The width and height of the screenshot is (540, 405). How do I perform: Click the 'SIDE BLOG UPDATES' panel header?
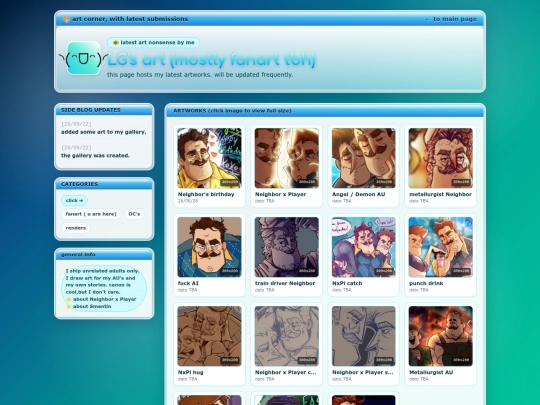104,110
